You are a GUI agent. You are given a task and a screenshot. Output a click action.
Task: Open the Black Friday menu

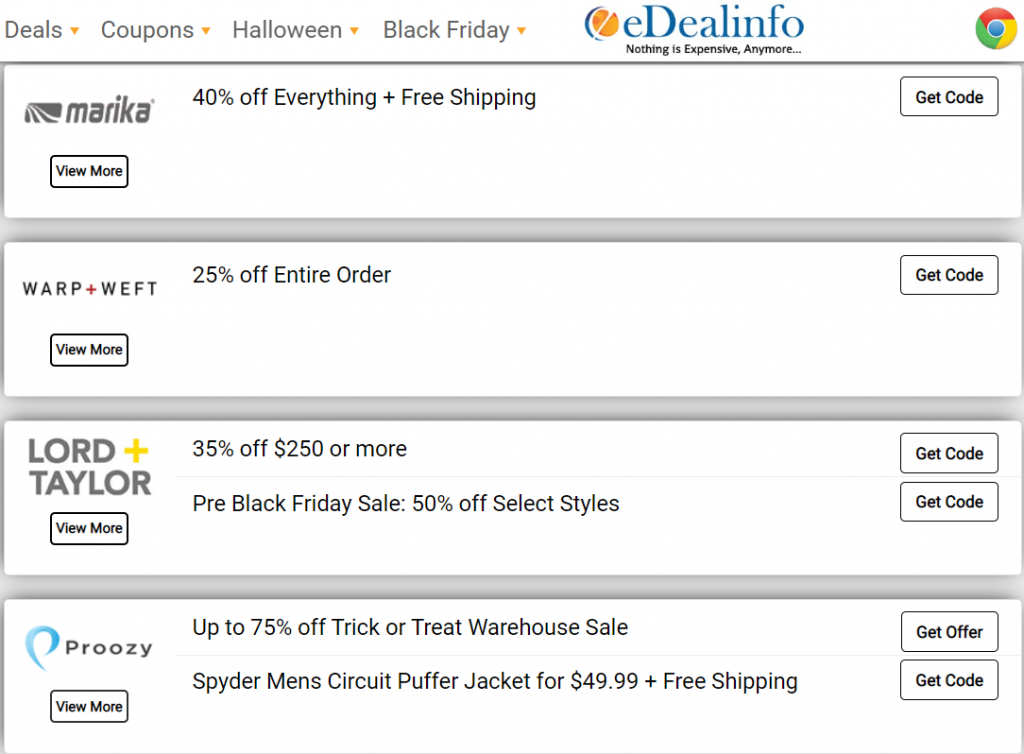(455, 30)
